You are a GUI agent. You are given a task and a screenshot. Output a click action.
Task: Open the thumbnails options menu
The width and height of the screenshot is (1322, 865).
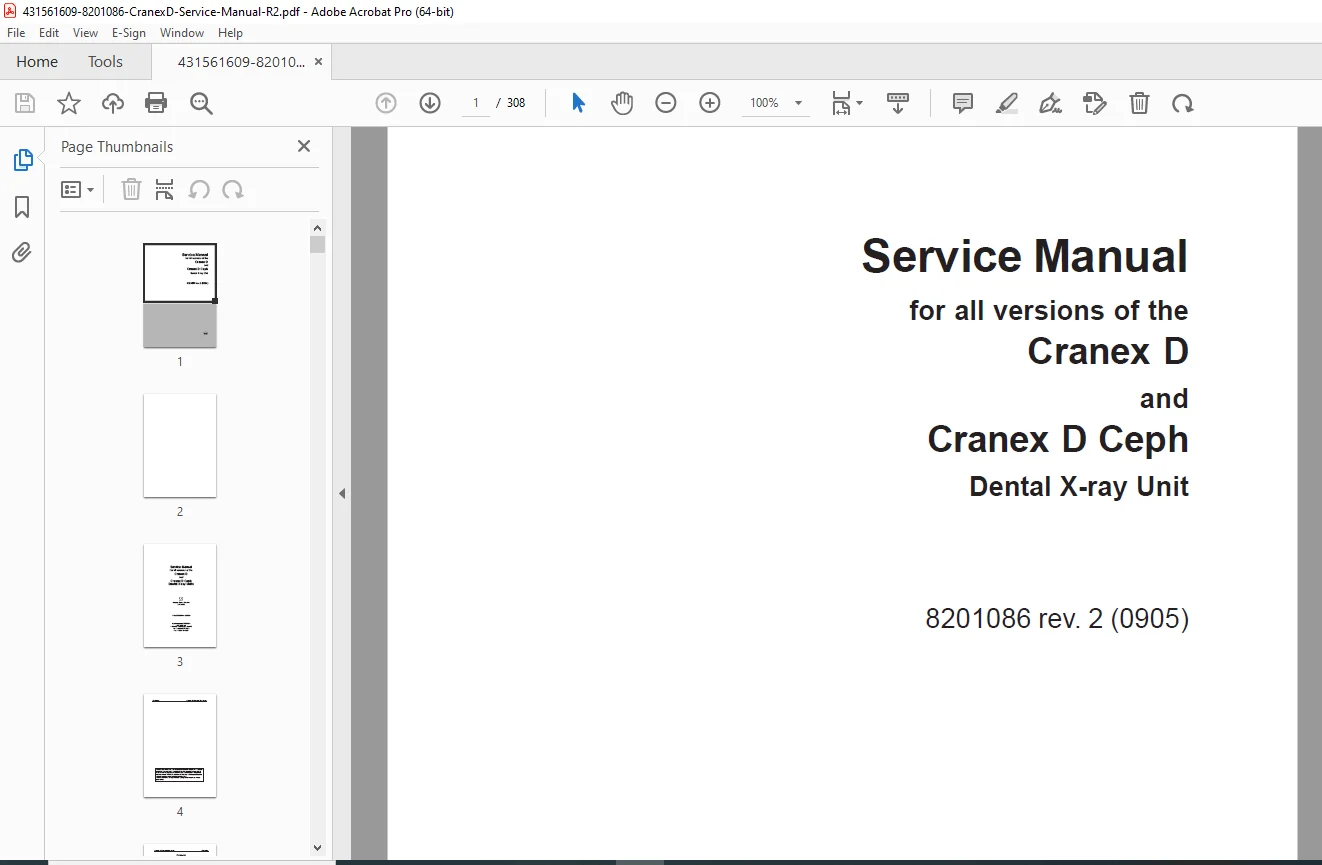pyautogui.click(x=78, y=190)
